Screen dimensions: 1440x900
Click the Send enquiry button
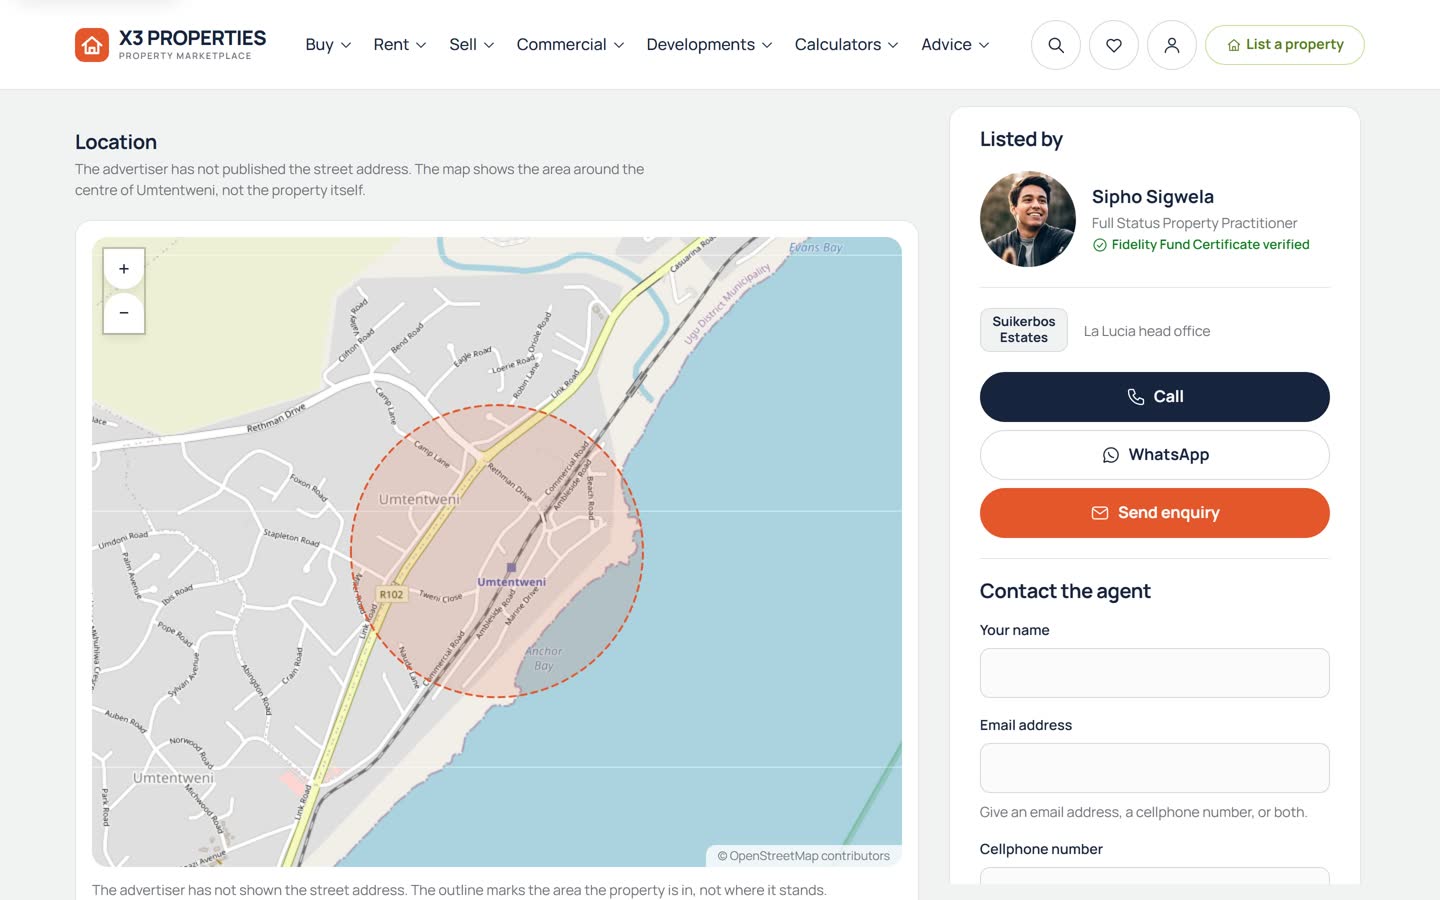tap(1155, 513)
